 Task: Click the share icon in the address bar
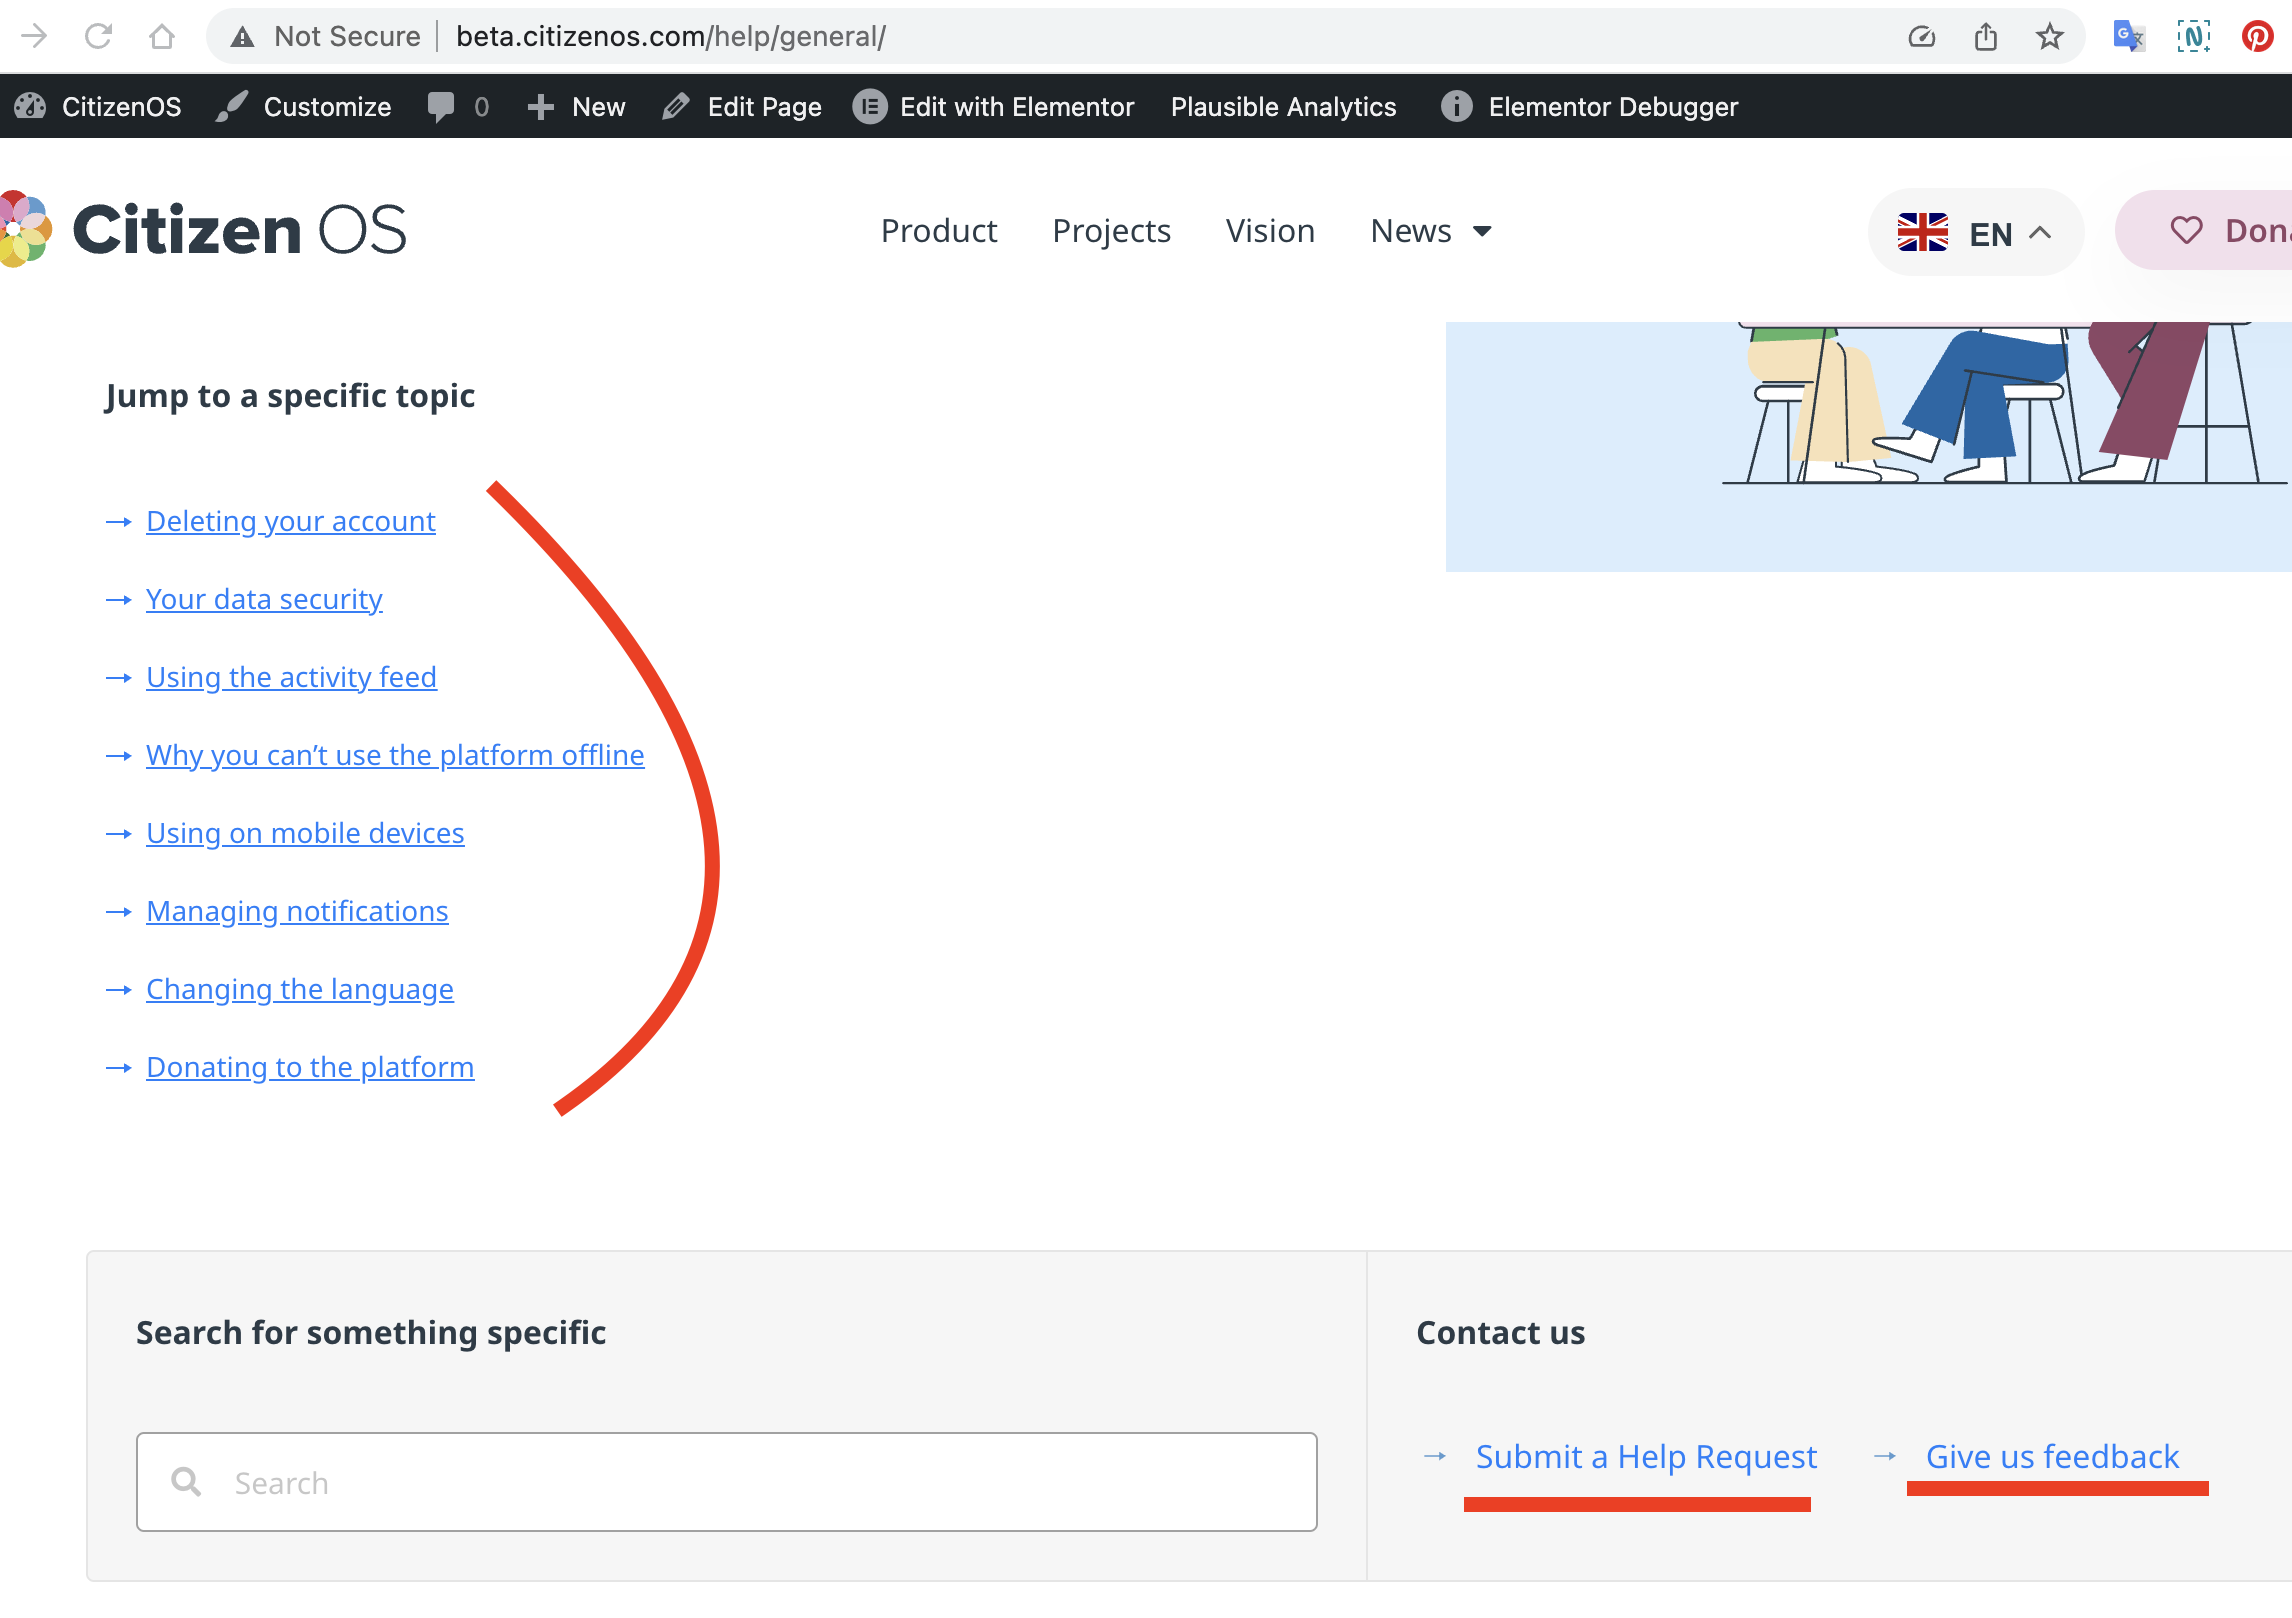(x=1986, y=36)
